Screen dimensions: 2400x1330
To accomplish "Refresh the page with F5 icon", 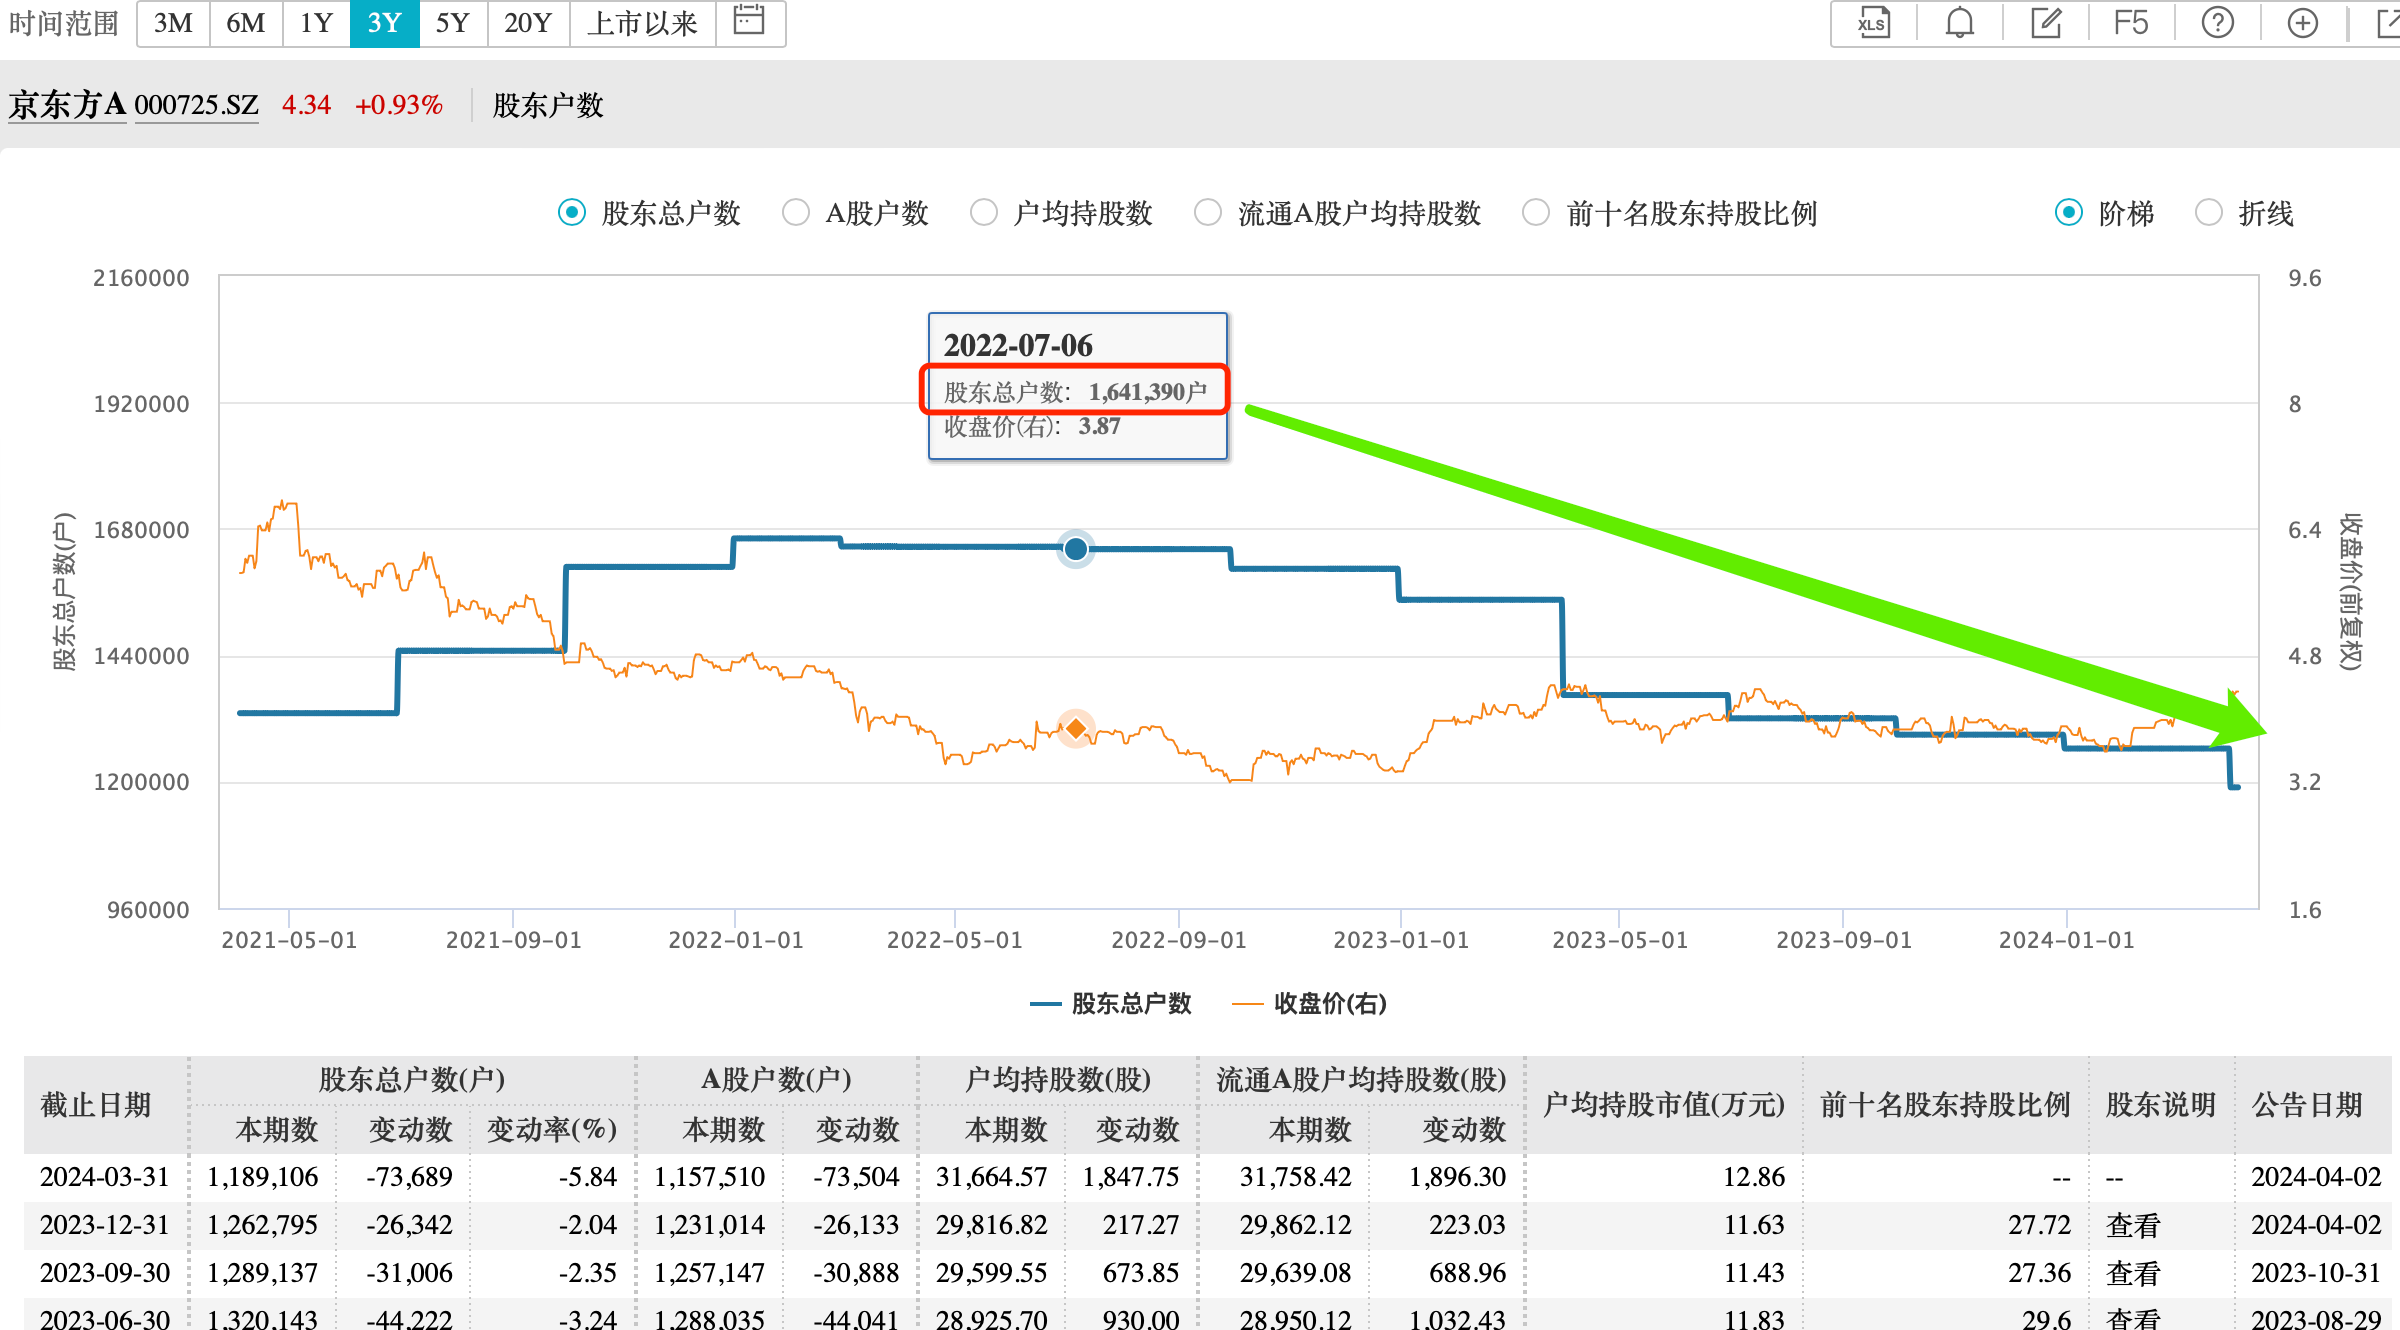I will click(2131, 23).
